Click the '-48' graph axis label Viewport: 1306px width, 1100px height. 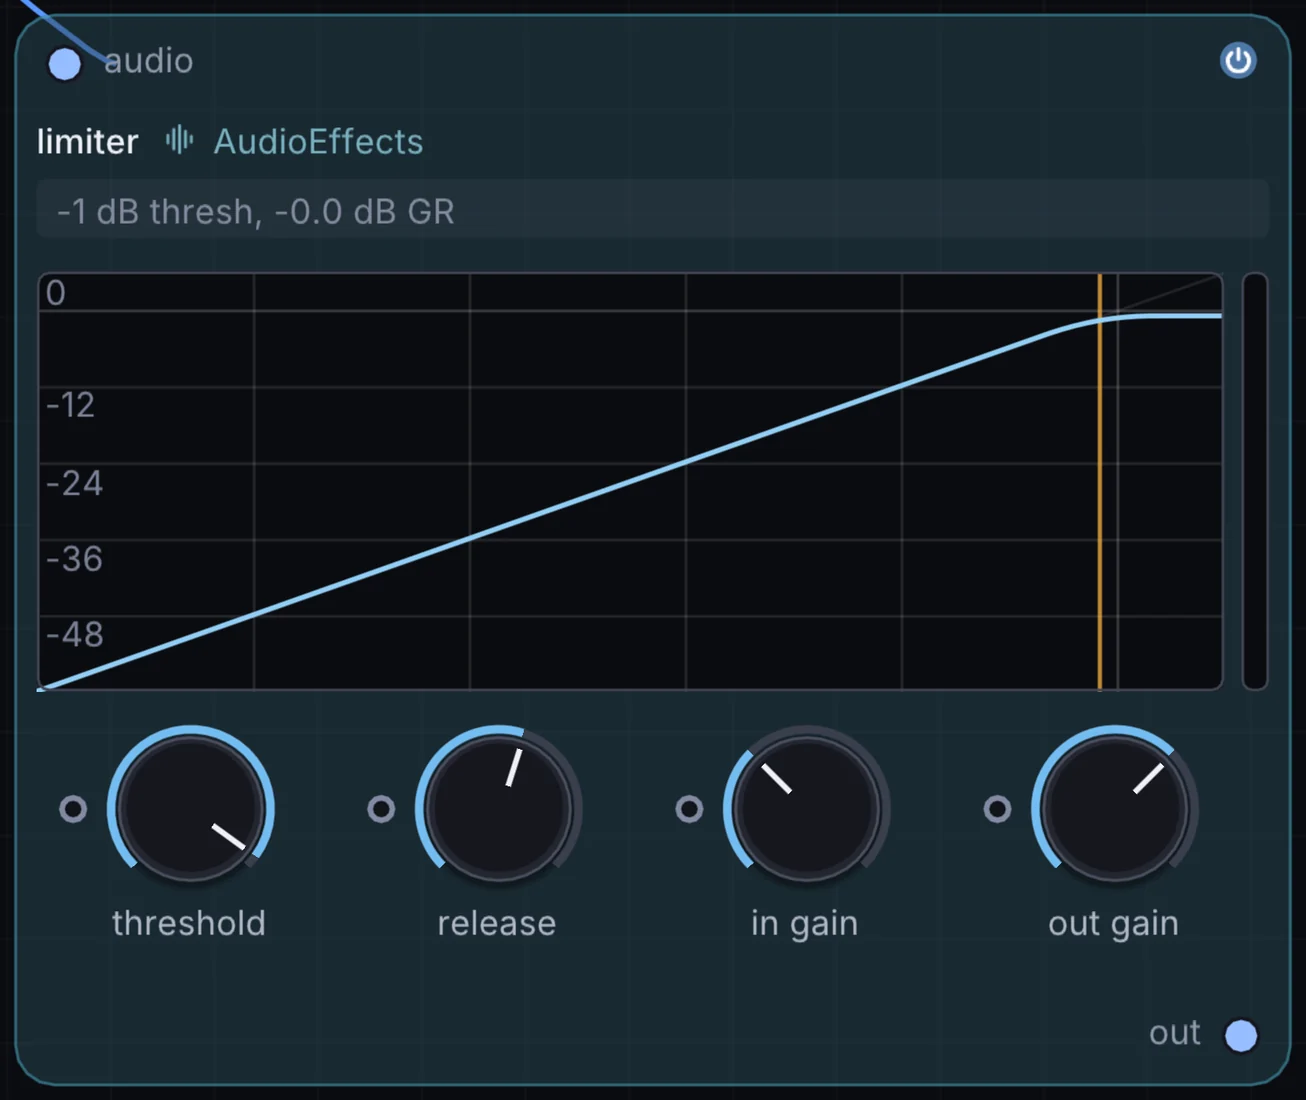[75, 634]
